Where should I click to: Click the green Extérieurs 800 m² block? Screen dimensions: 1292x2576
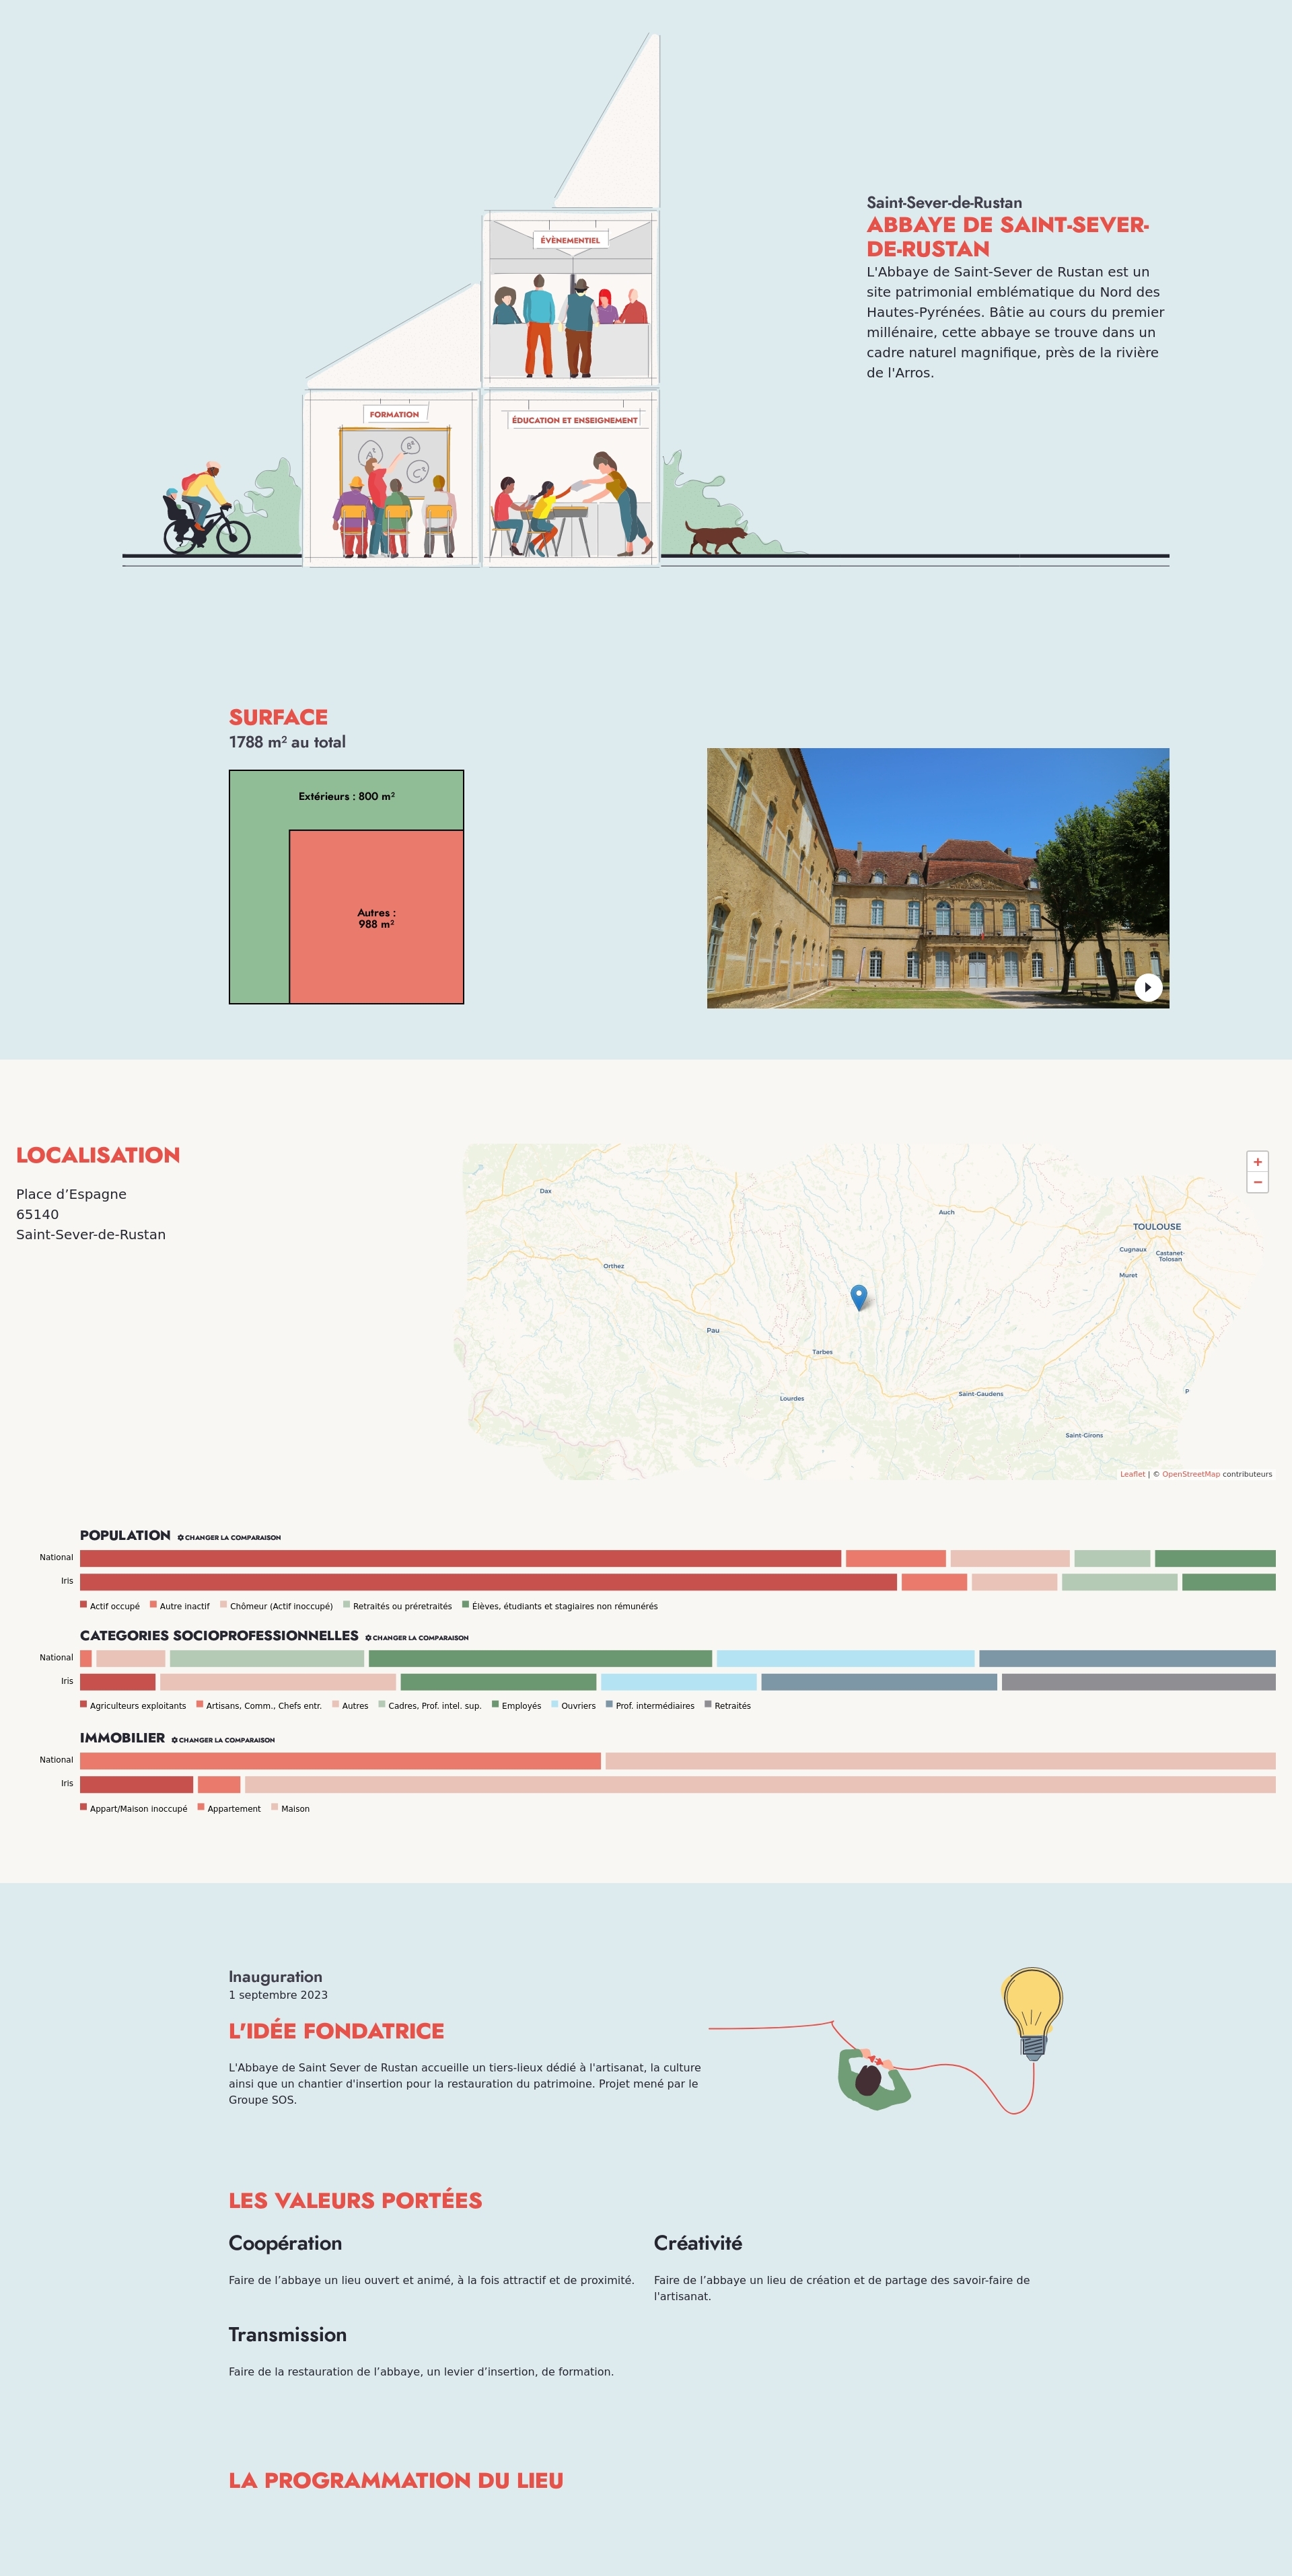coord(346,797)
